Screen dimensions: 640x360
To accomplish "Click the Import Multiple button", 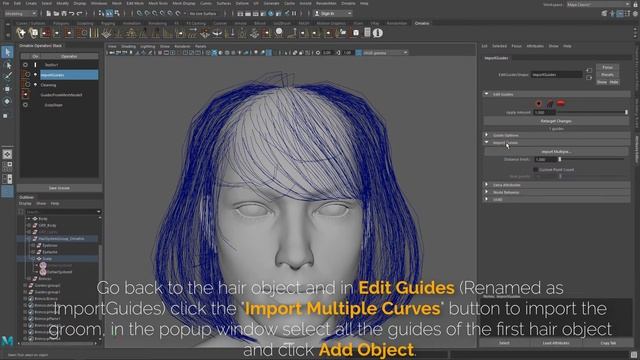I will (556, 151).
